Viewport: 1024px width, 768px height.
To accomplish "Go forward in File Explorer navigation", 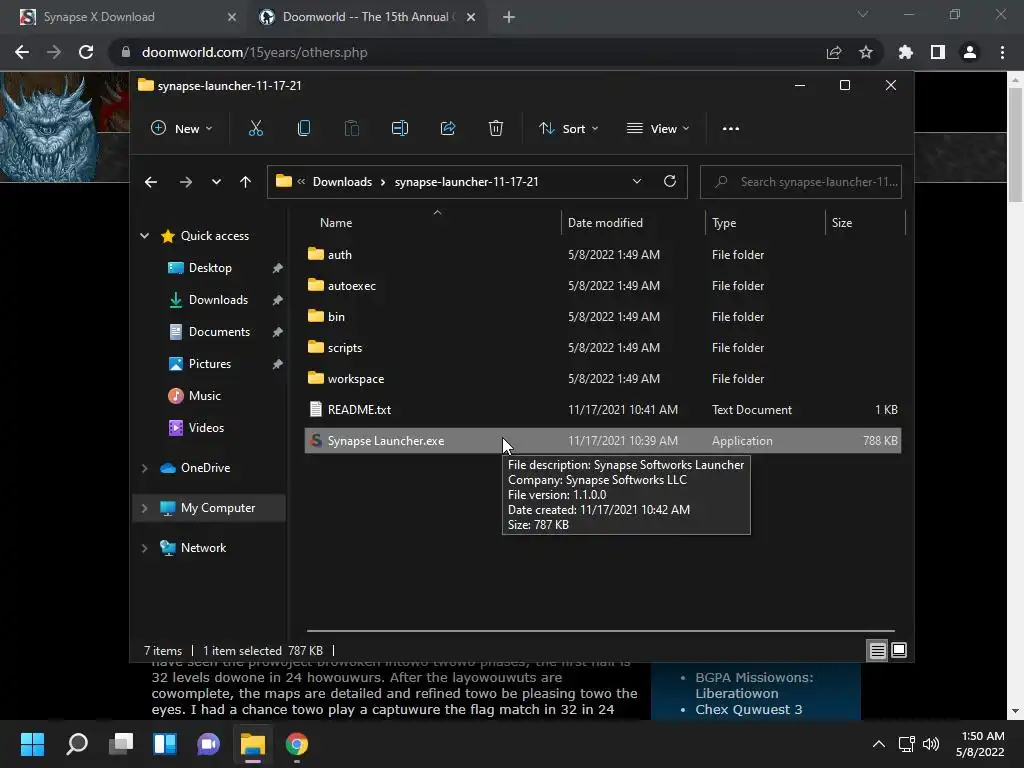I will pos(185,182).
